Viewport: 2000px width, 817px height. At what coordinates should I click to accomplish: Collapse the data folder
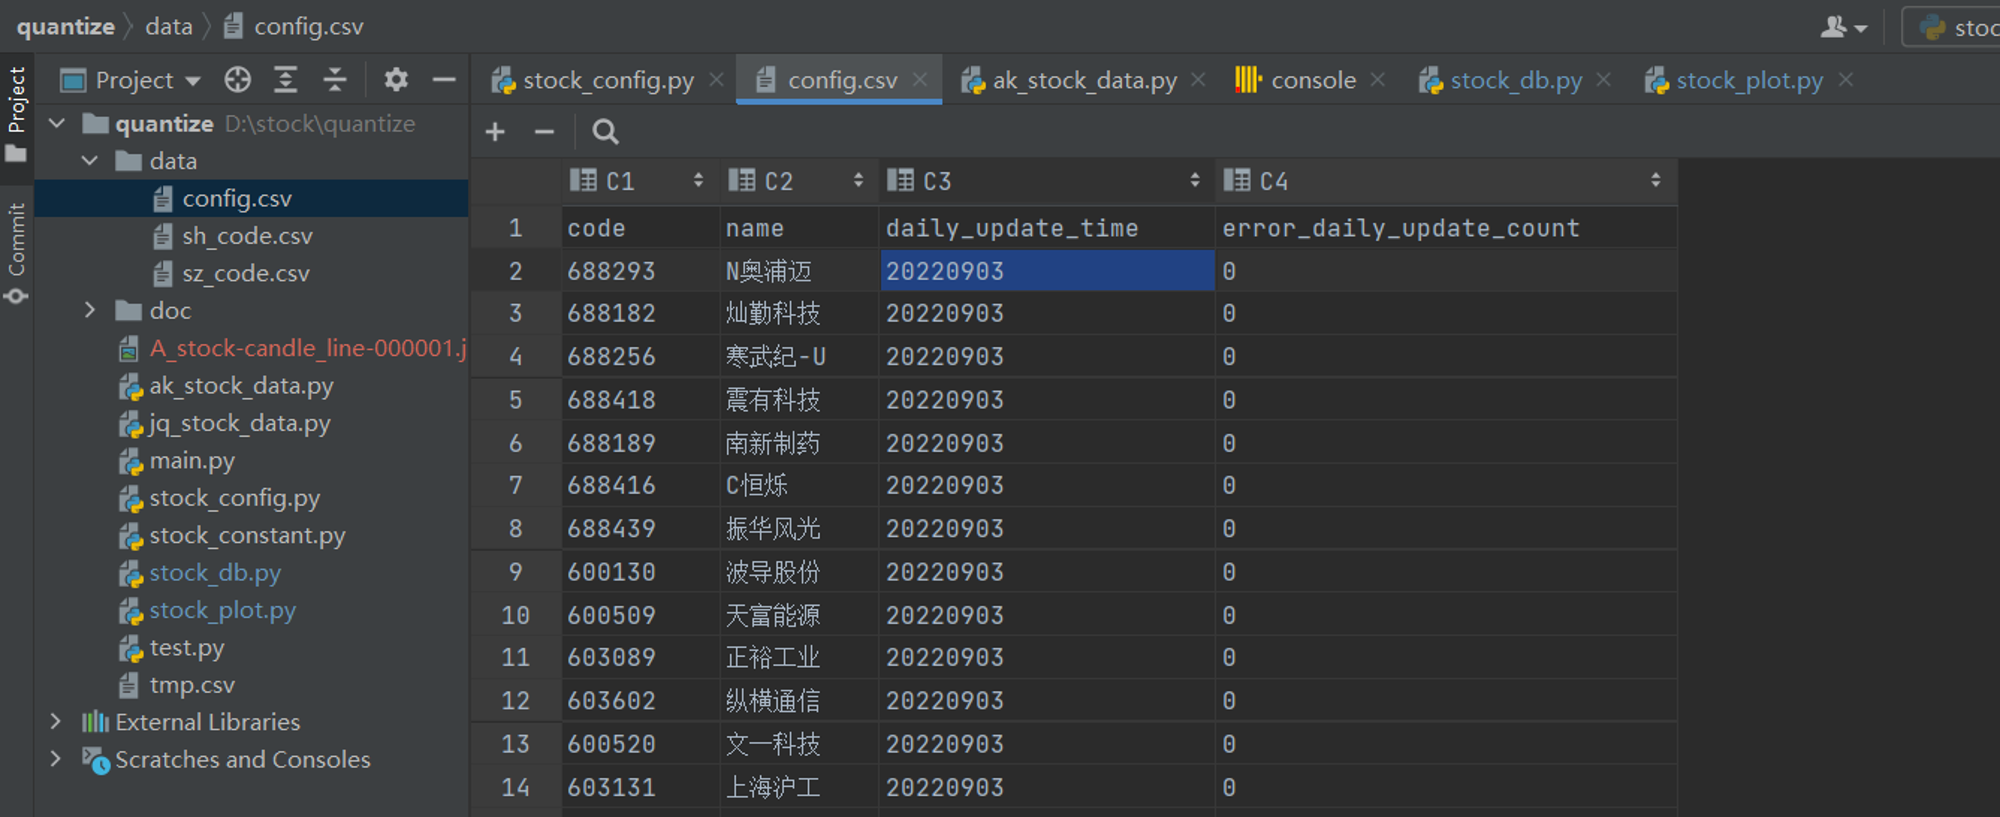[x=90, y=161]
